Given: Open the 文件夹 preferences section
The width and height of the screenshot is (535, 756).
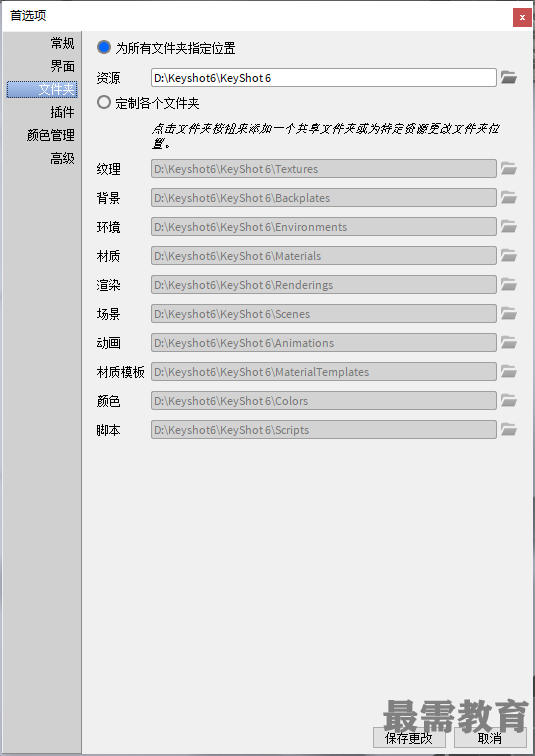Looking at the screenshot, I should click(42, 89).
